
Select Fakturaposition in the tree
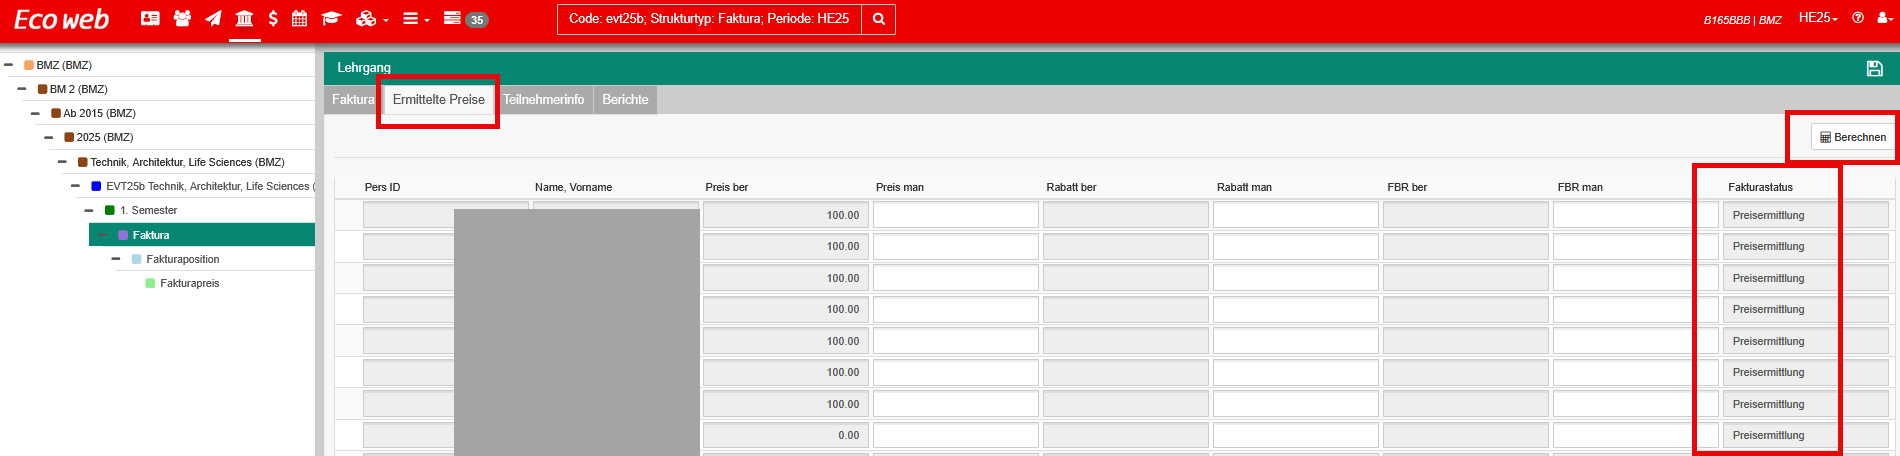point(182,259)
